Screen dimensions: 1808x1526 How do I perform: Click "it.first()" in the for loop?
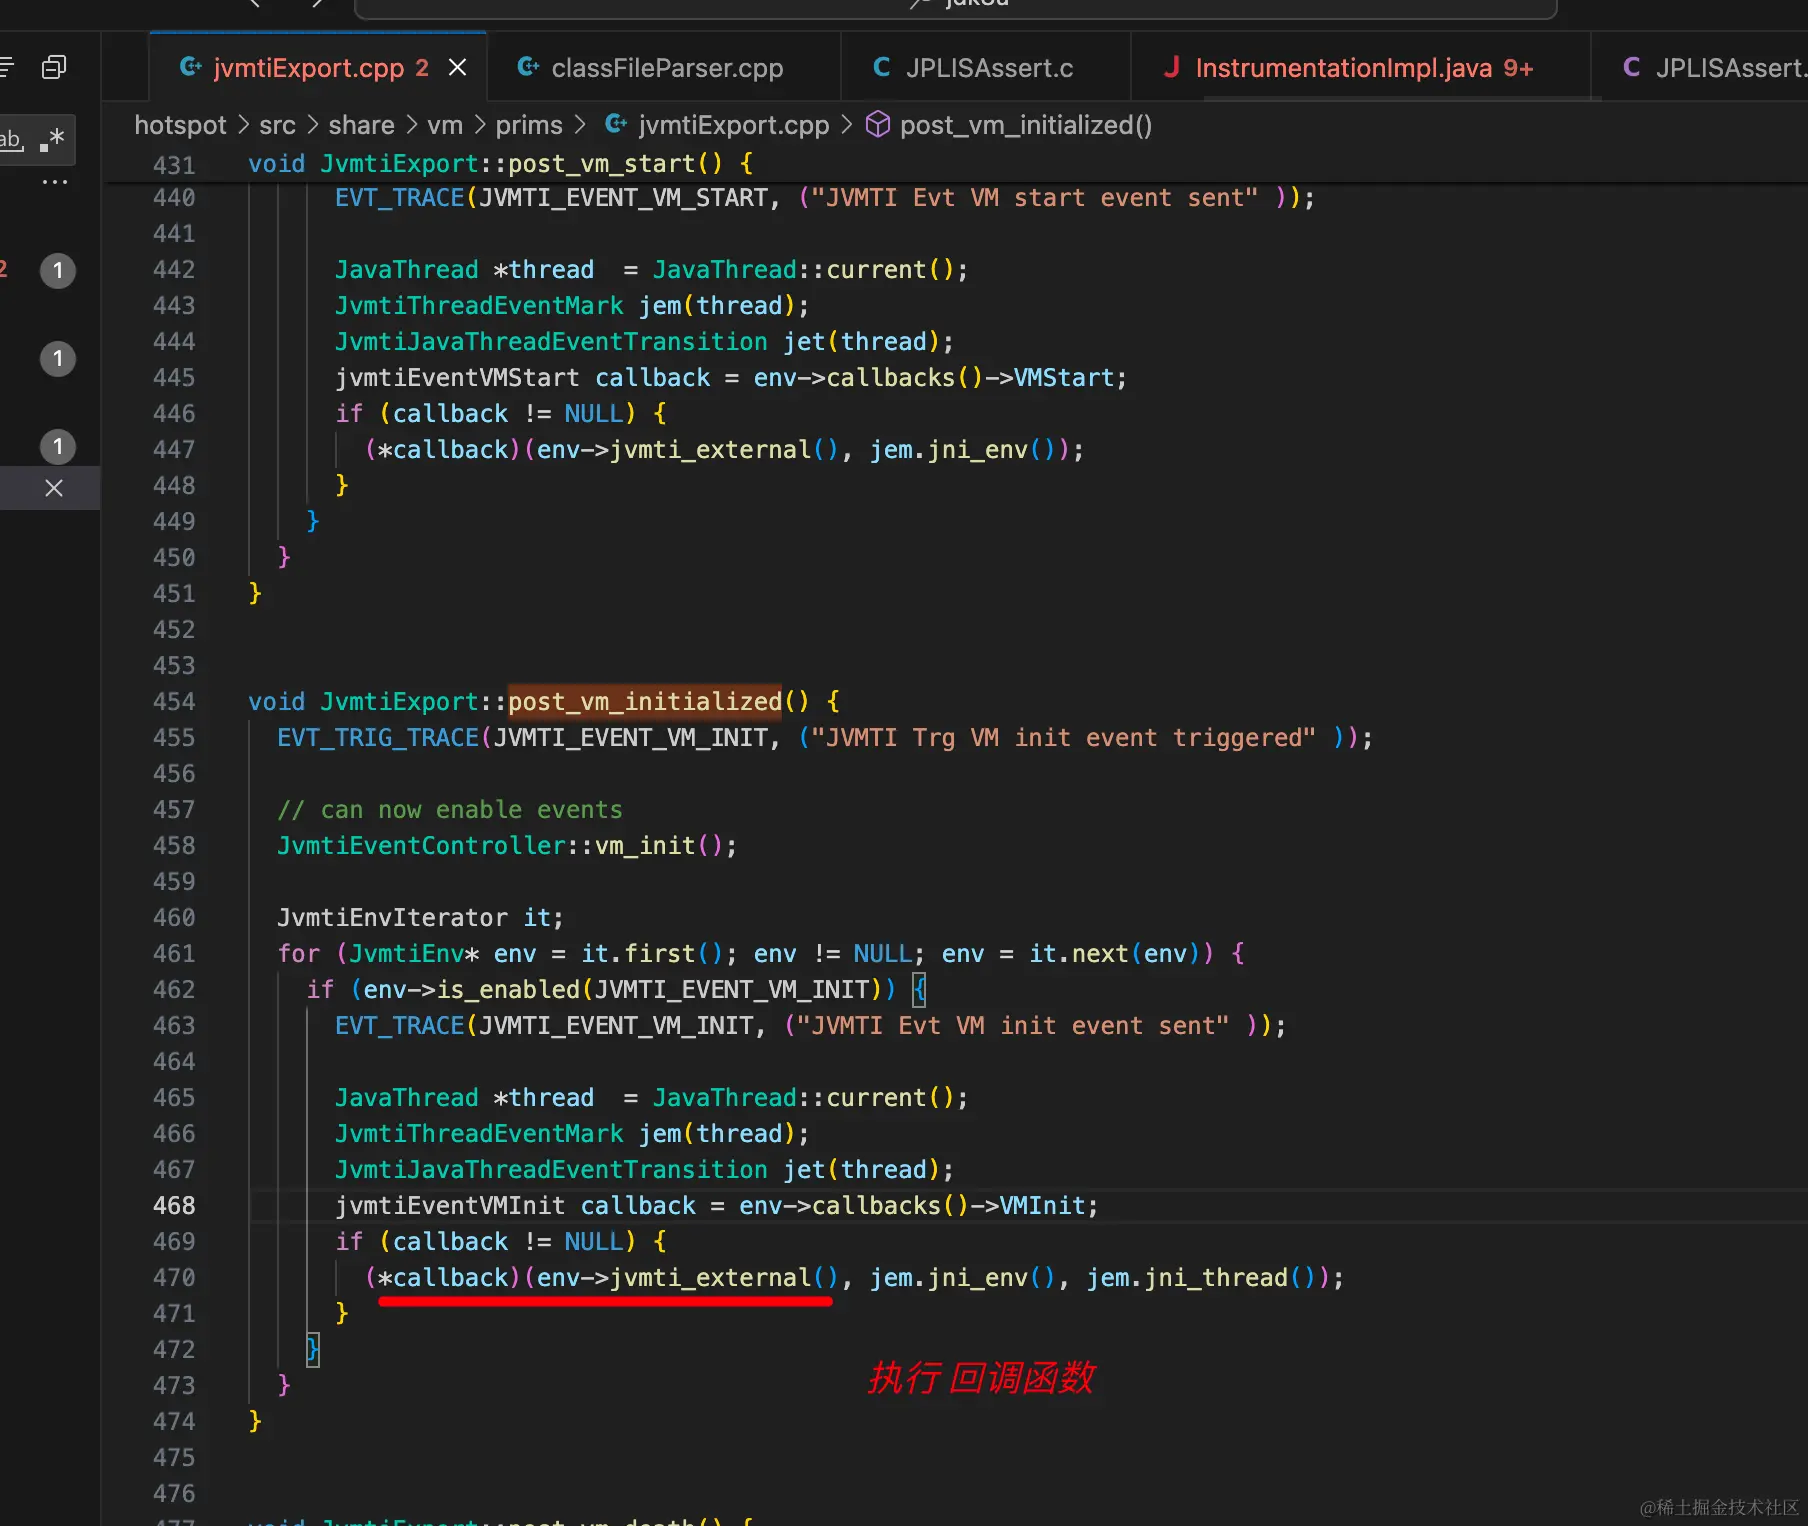652,953
